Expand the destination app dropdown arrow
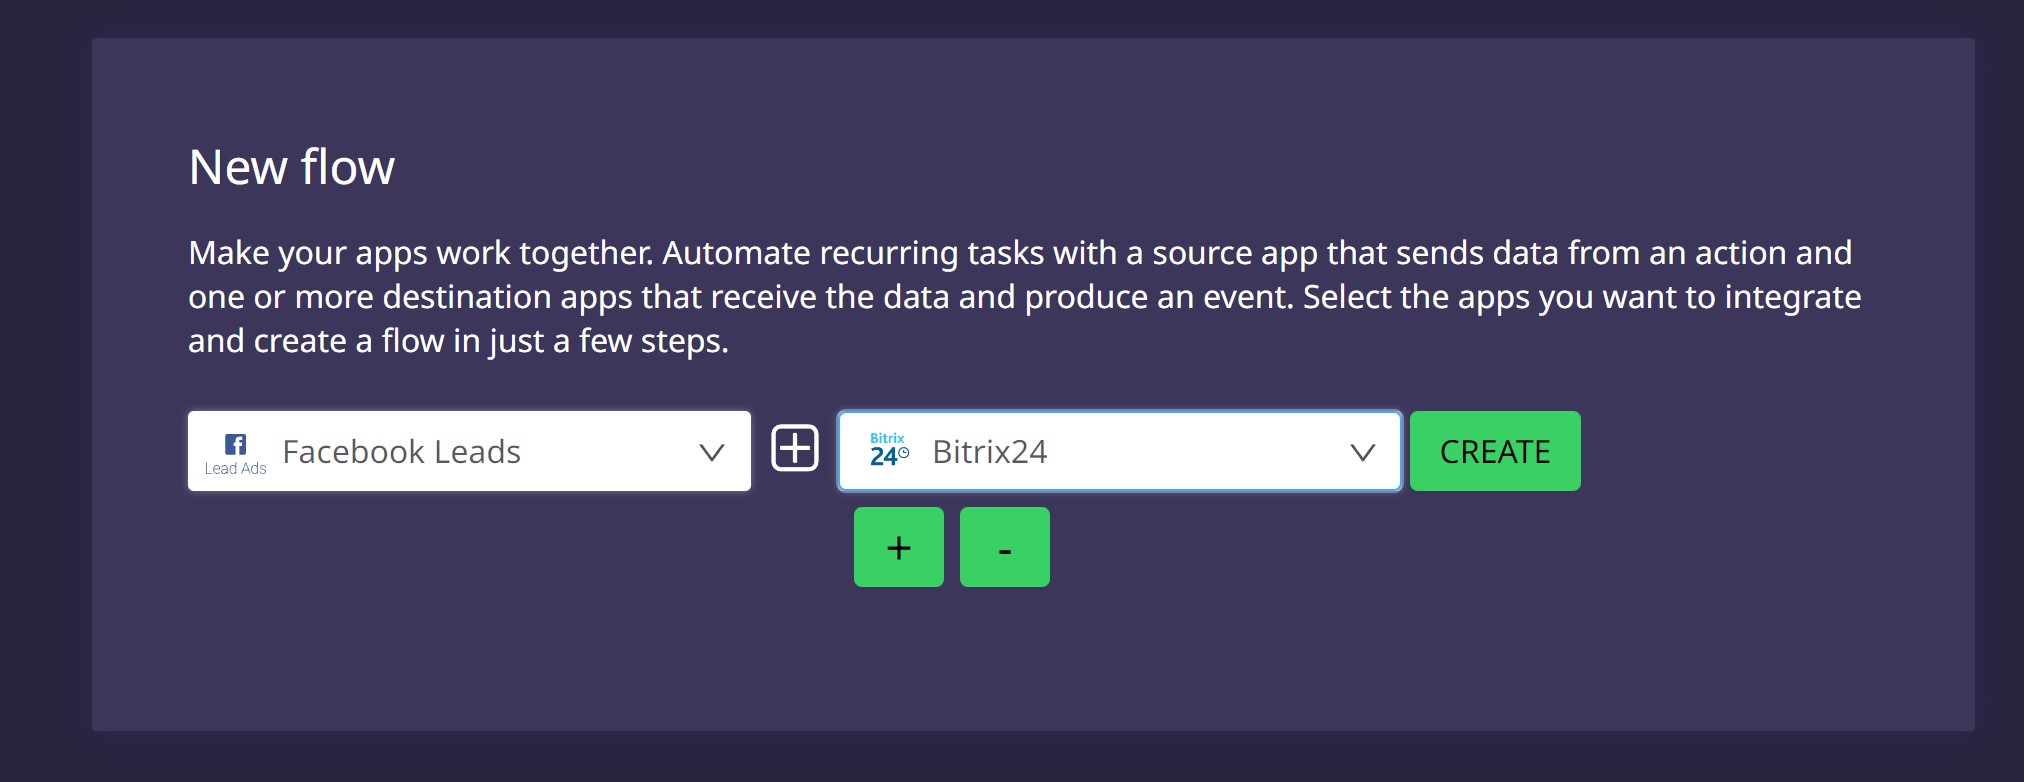Screen dimensions: 2024x782 click(1362, 452)
